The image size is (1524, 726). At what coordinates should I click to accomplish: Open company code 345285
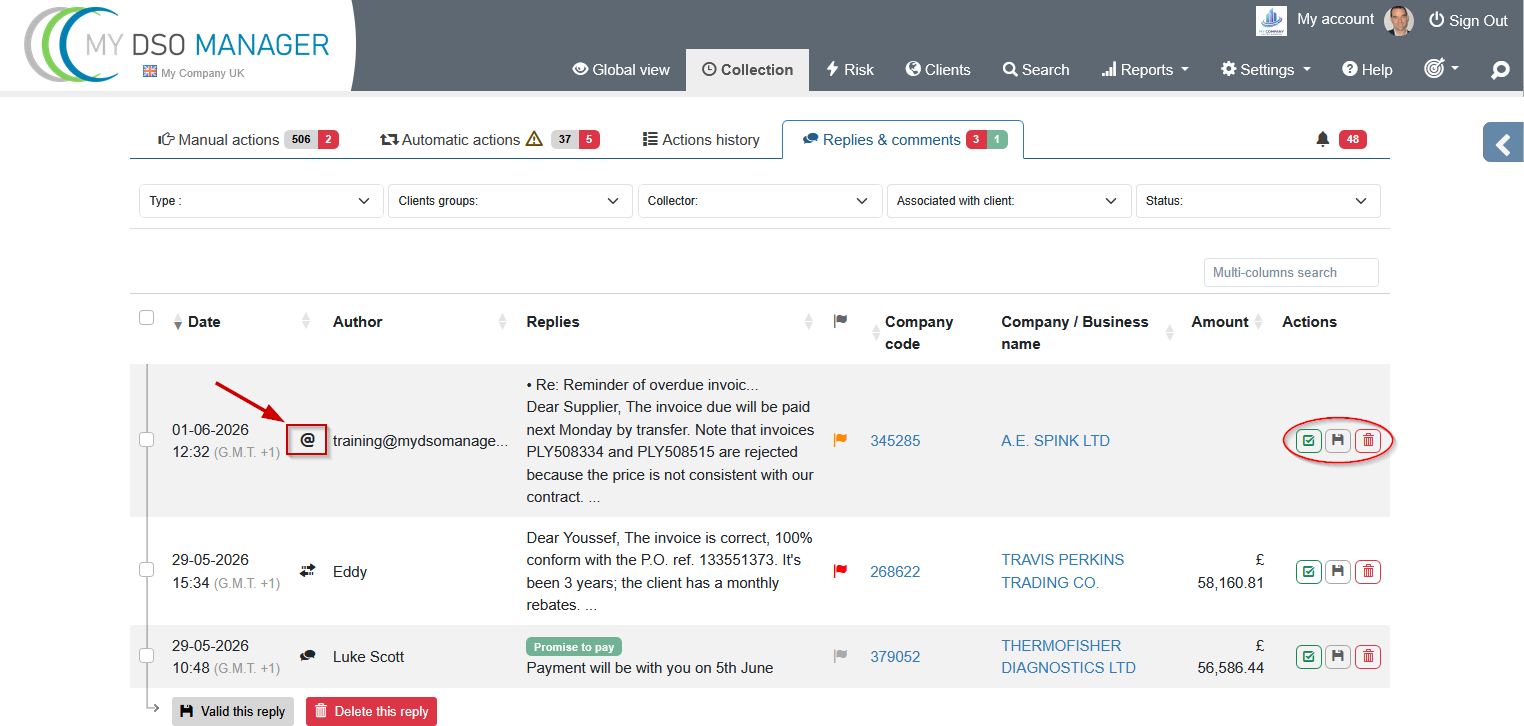[x=895, y=440]
